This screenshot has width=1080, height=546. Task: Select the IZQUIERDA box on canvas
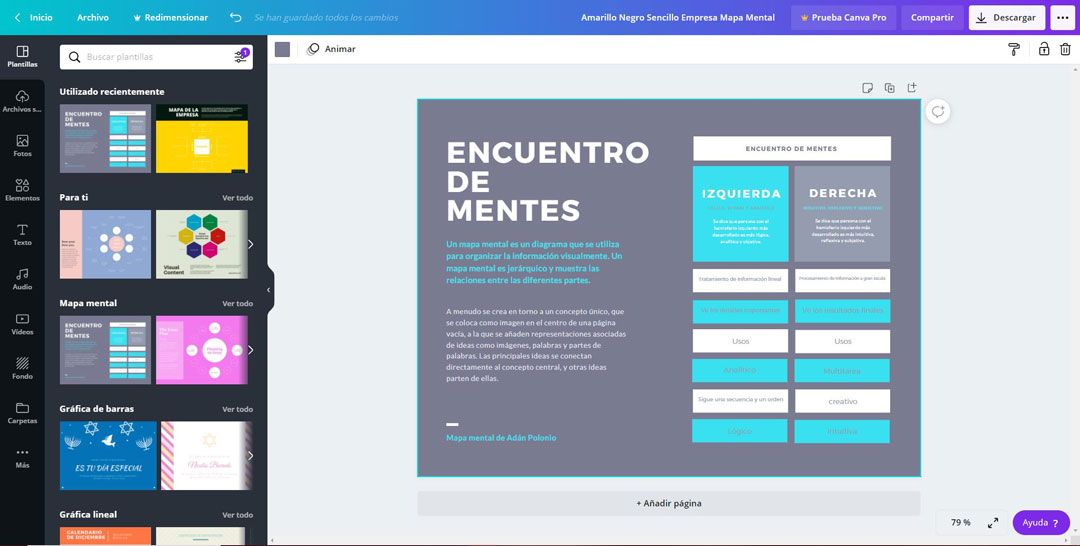click(x=740, y=213)
